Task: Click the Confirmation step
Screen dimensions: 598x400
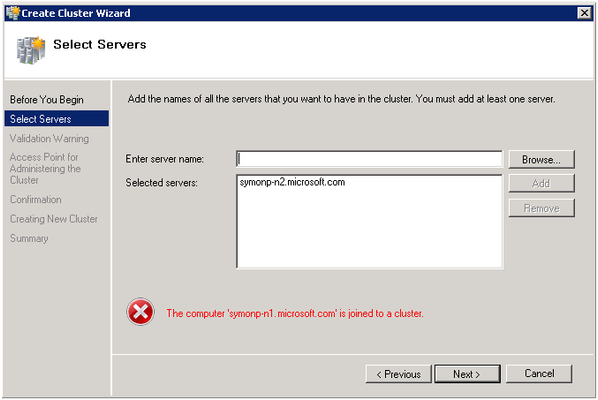Action: coord(35,199)
